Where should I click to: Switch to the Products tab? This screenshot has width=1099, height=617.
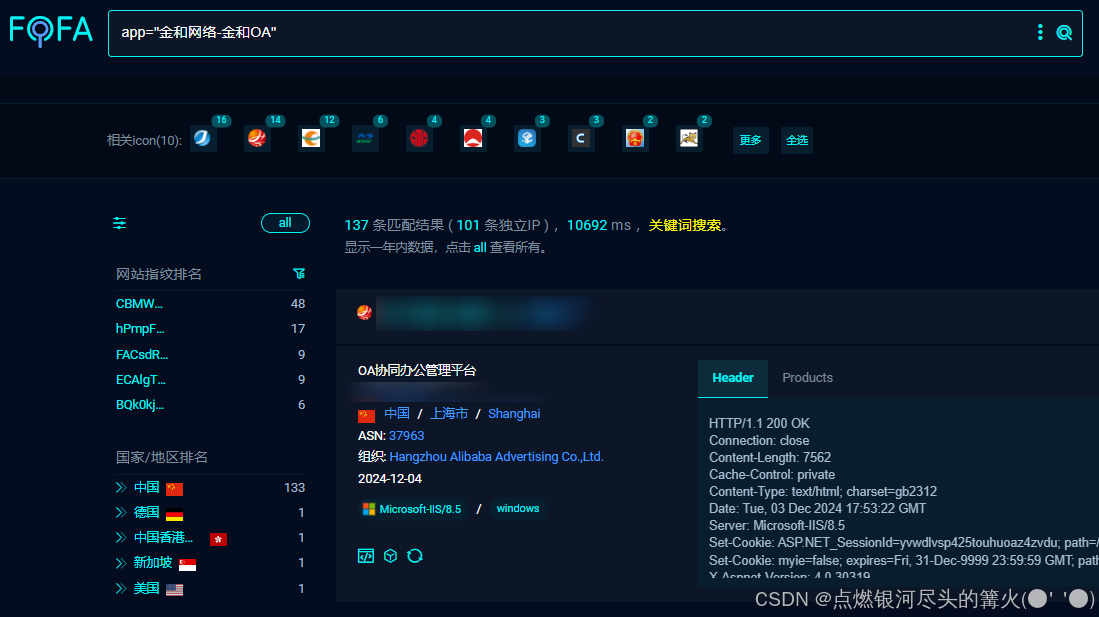807,378
